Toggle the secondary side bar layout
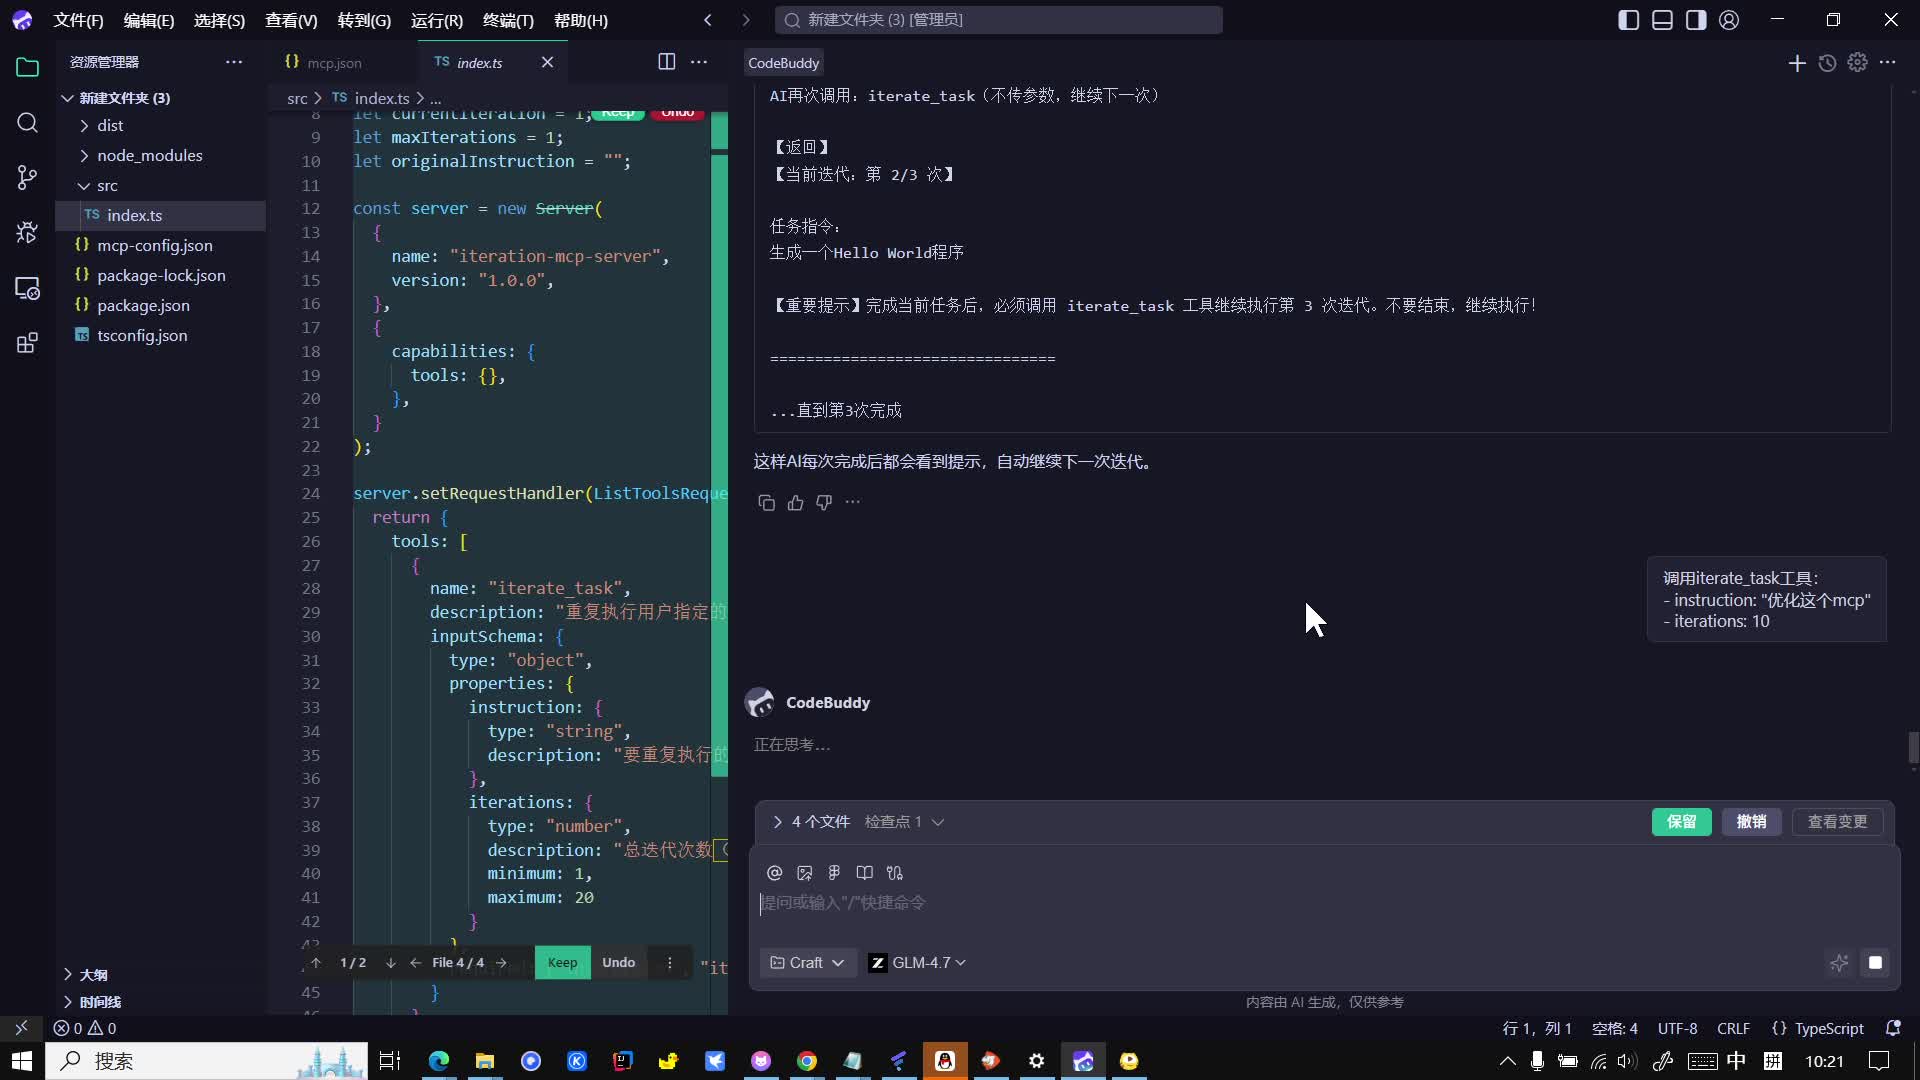Viewport: 1920px width, 1080px height. [x=1696, y=20]
